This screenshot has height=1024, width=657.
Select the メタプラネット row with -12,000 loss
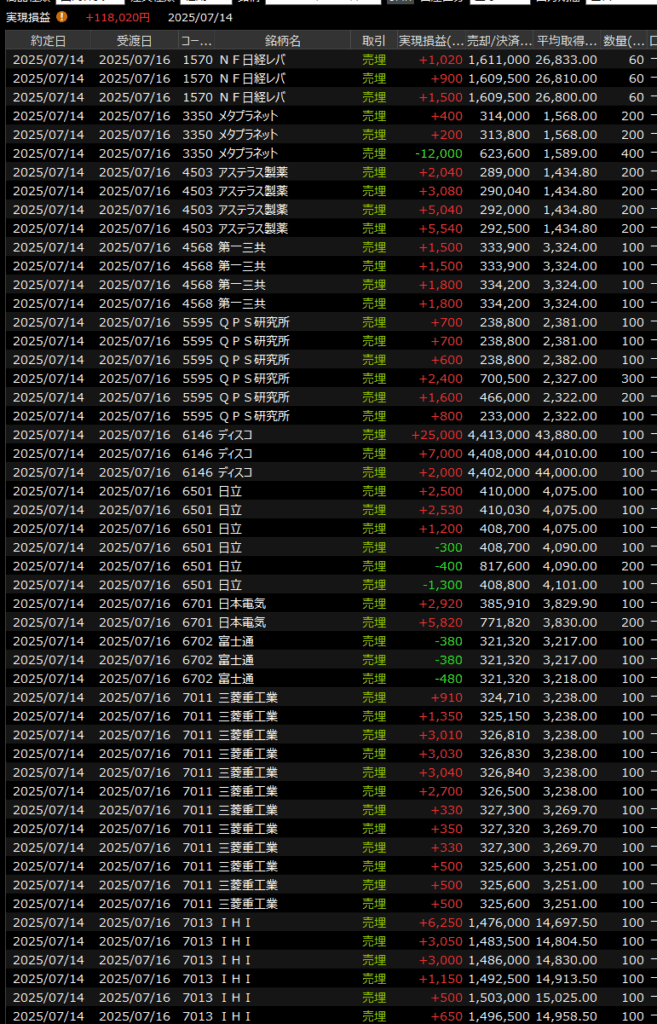(300, 153)
